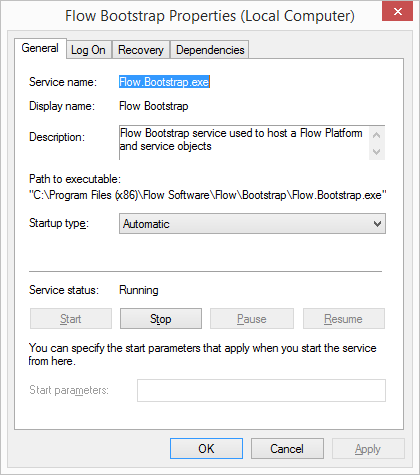Select the highlighted Flow.Bootstrap.exe service name
Viewport: 420px width, 475px height.
(164, 82)
